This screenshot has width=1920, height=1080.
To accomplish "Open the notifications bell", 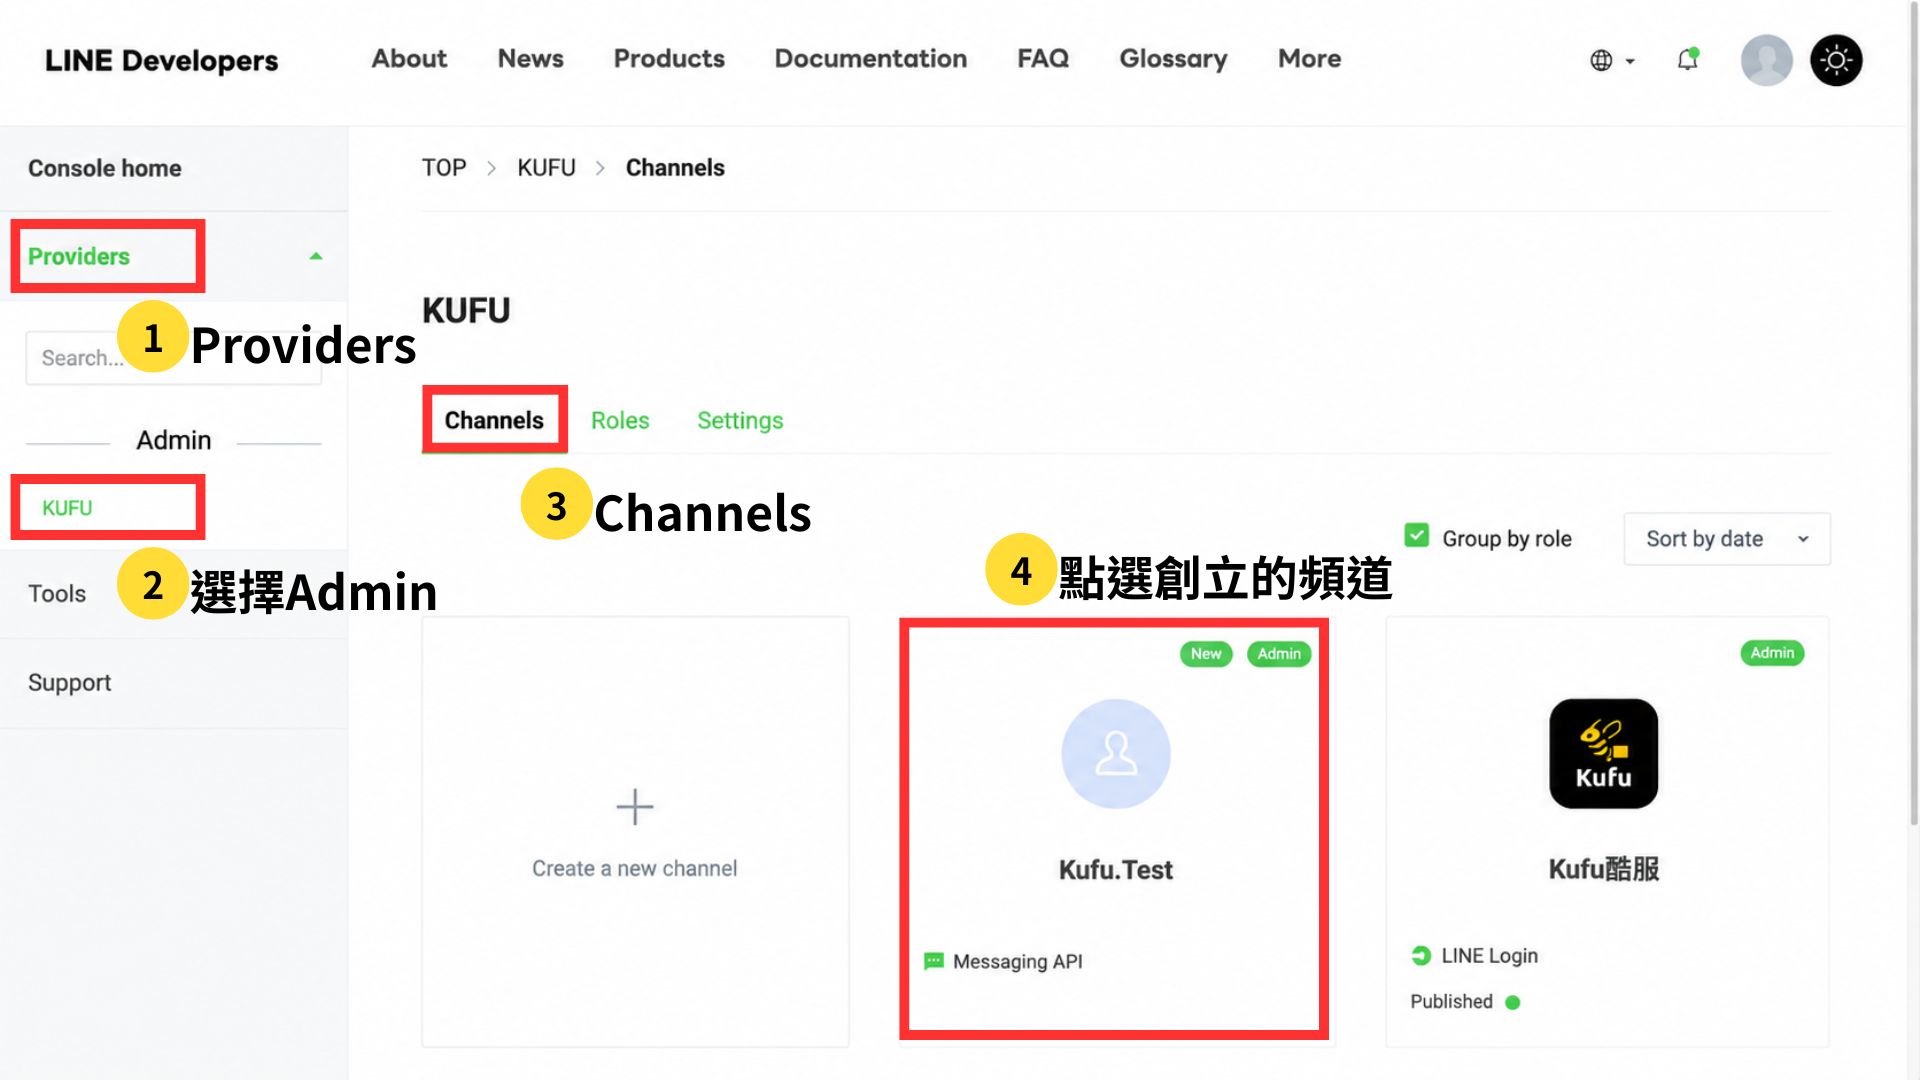I will (x=1688, y=60).
